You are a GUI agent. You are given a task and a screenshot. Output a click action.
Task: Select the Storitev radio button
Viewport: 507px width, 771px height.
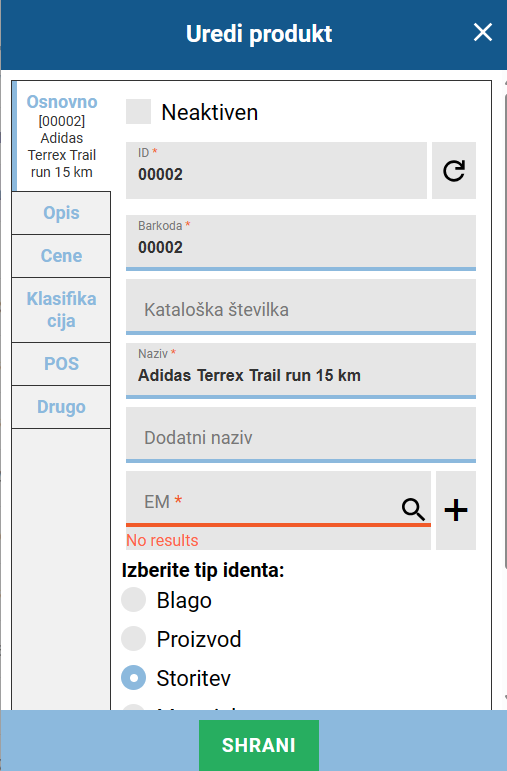134,678
